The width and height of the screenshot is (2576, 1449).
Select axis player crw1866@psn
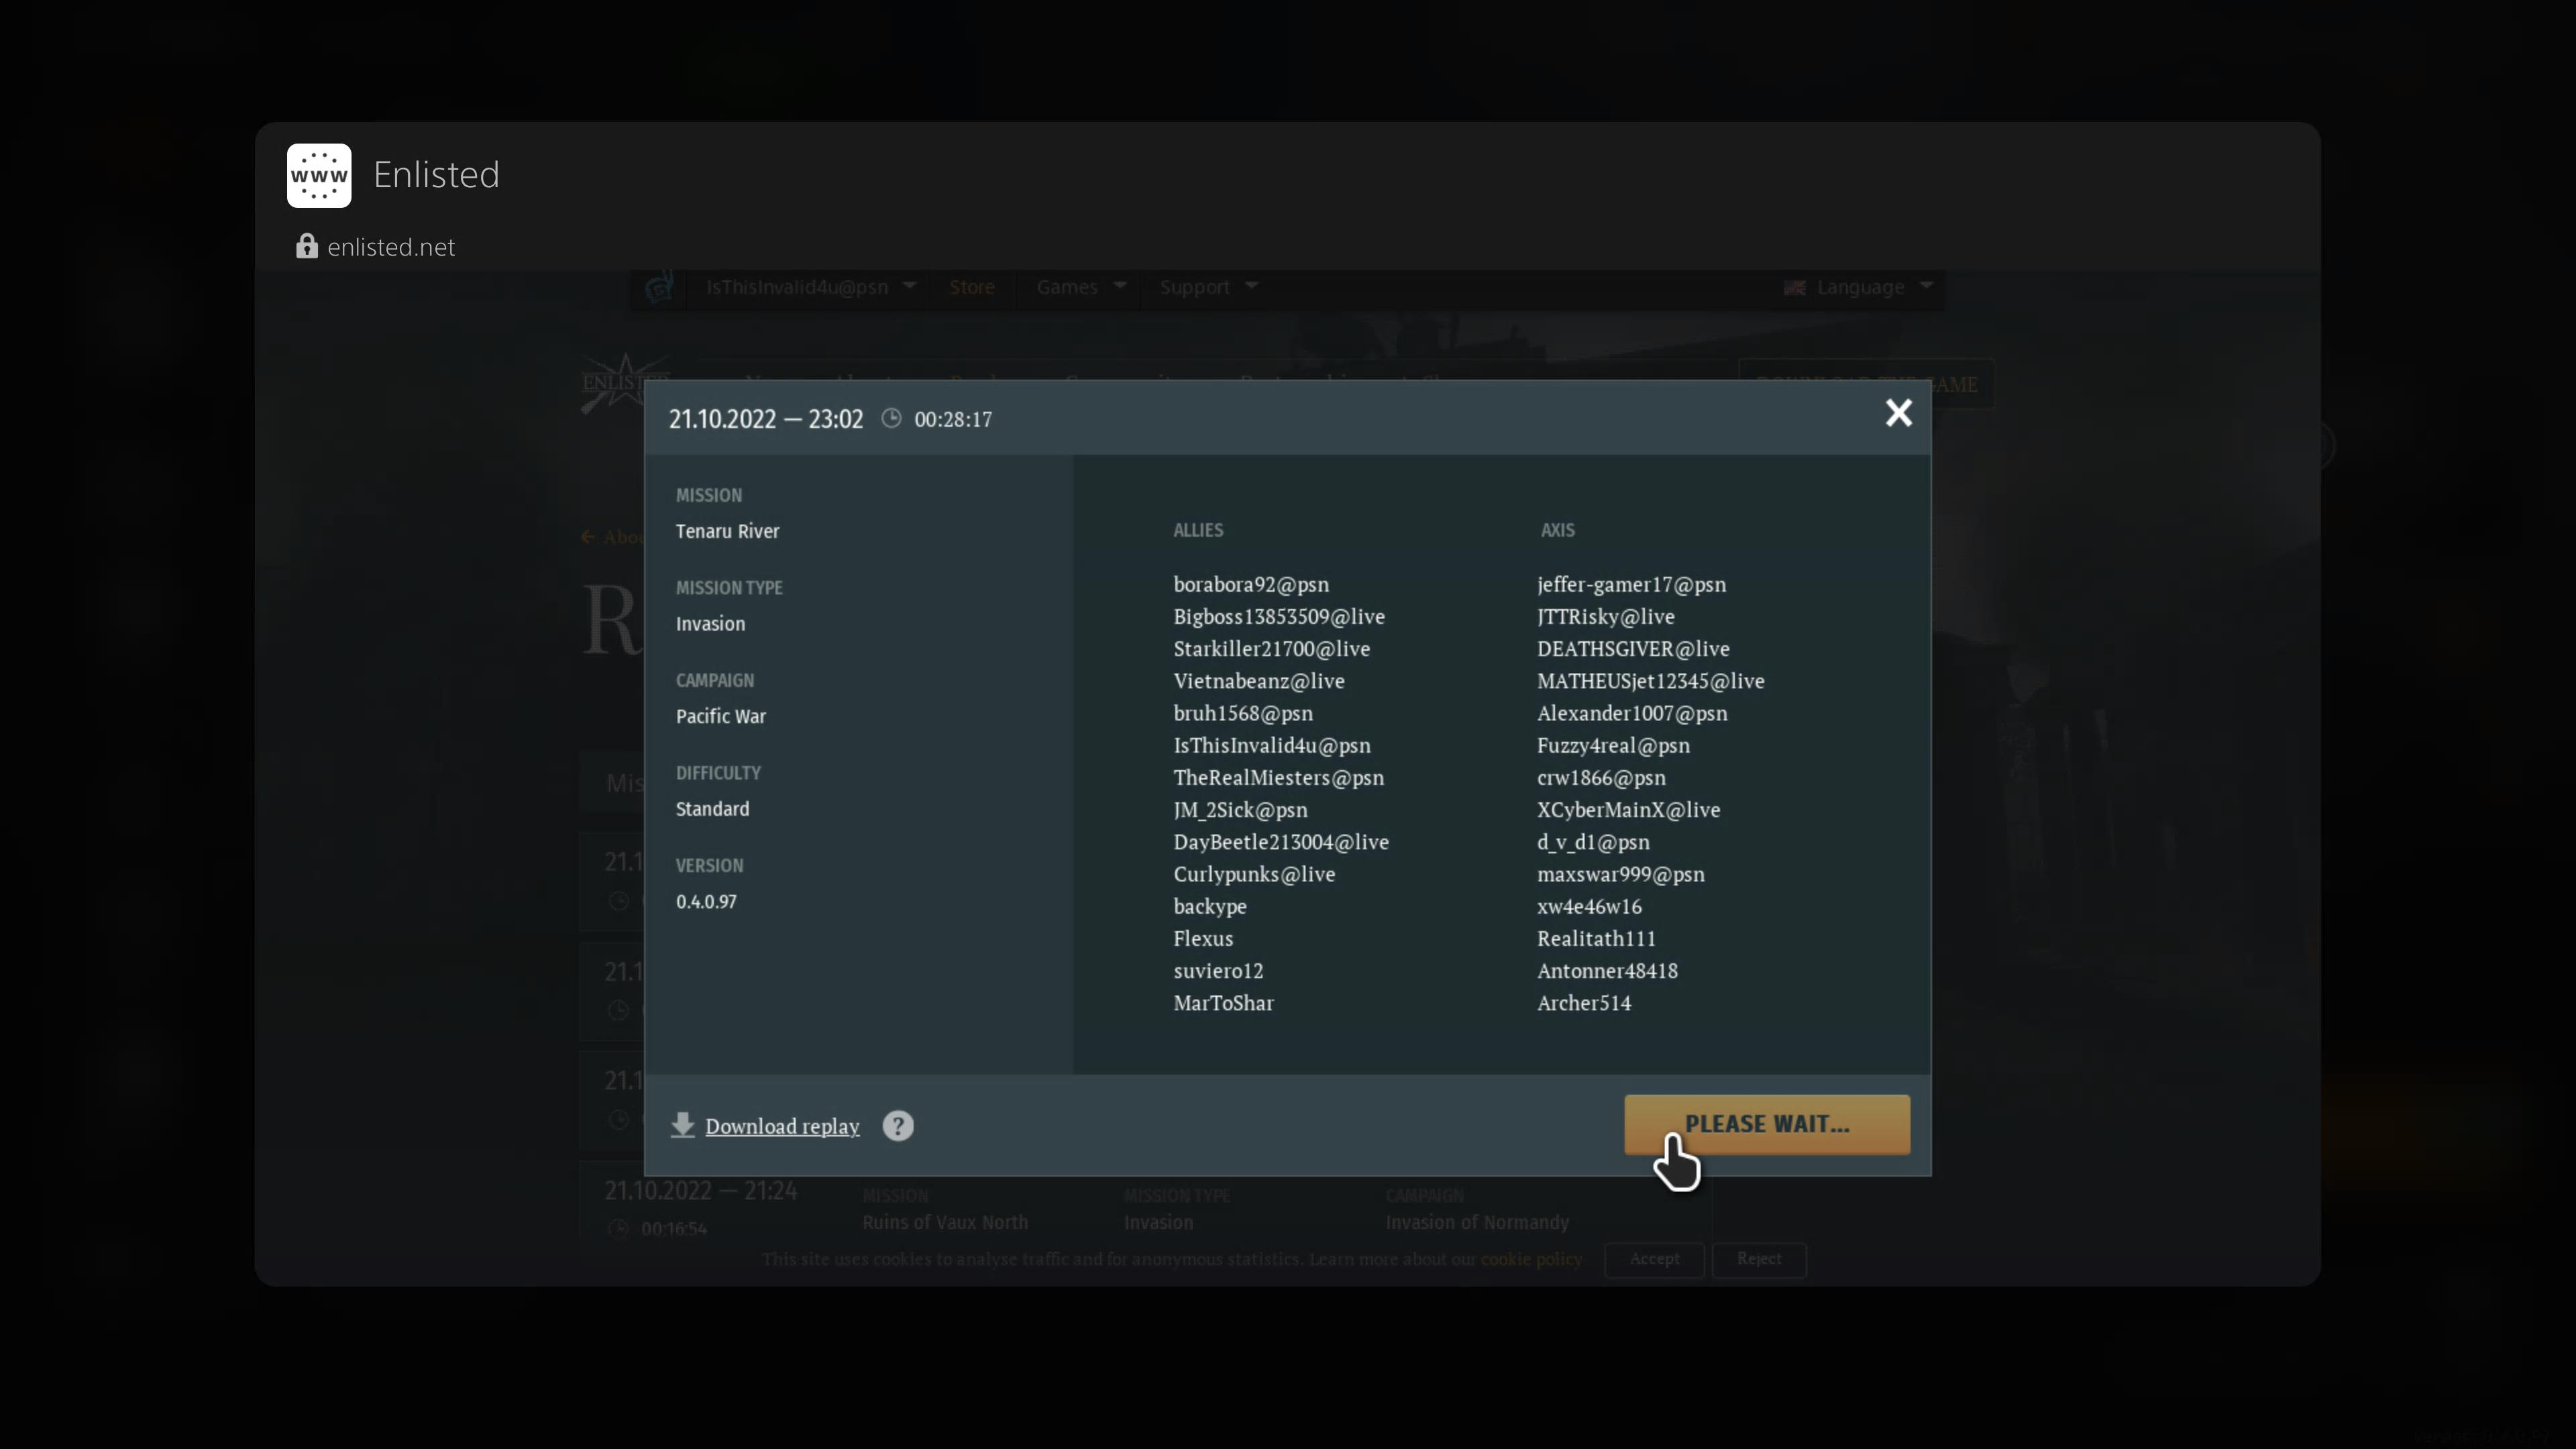[x=1601, y=777]
